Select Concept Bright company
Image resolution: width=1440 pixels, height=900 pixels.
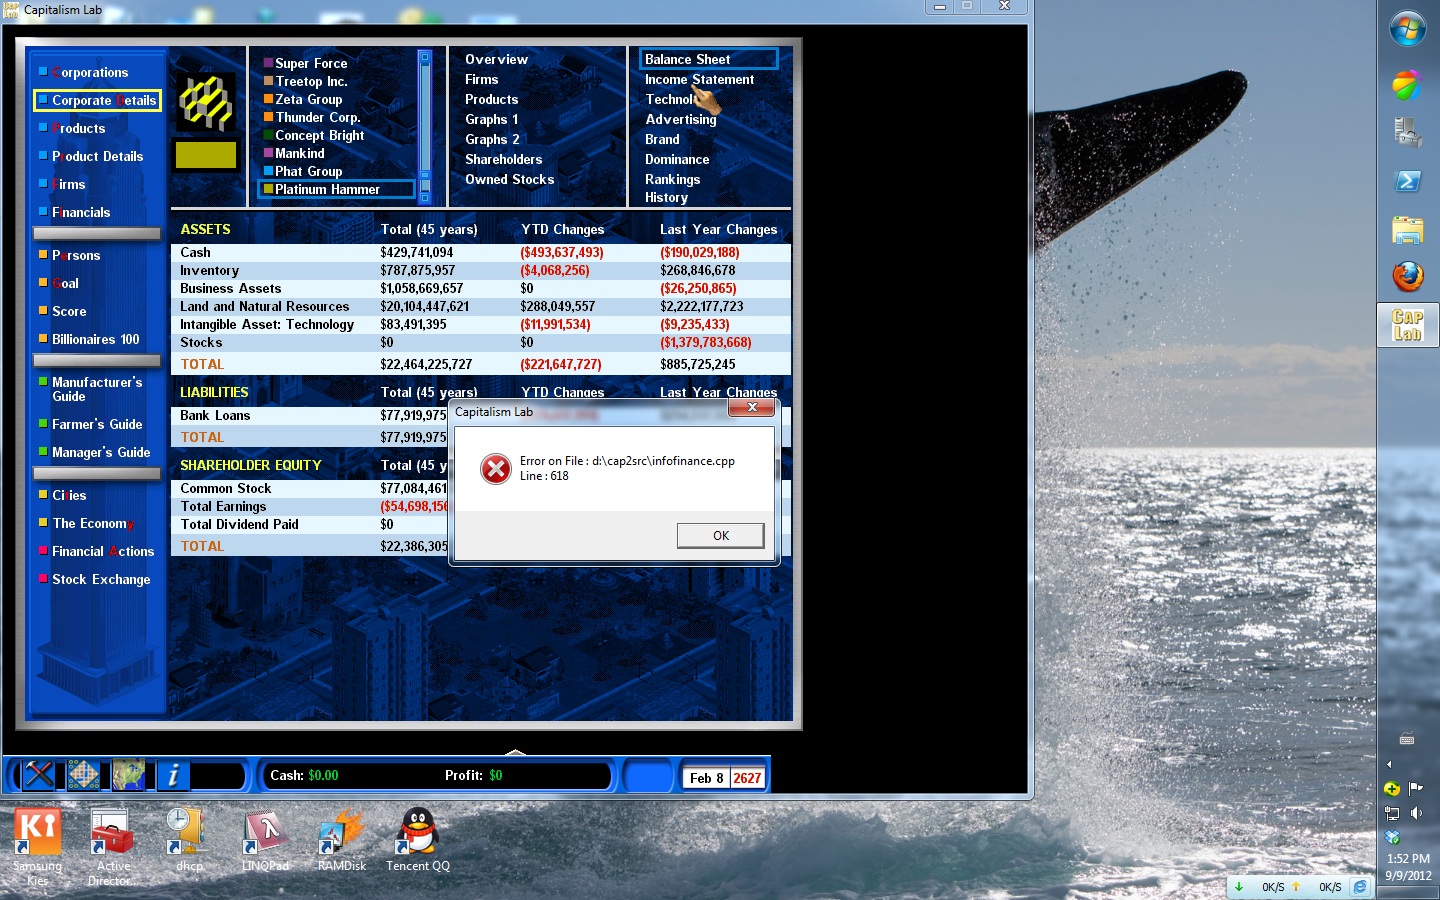coord(319,136)
